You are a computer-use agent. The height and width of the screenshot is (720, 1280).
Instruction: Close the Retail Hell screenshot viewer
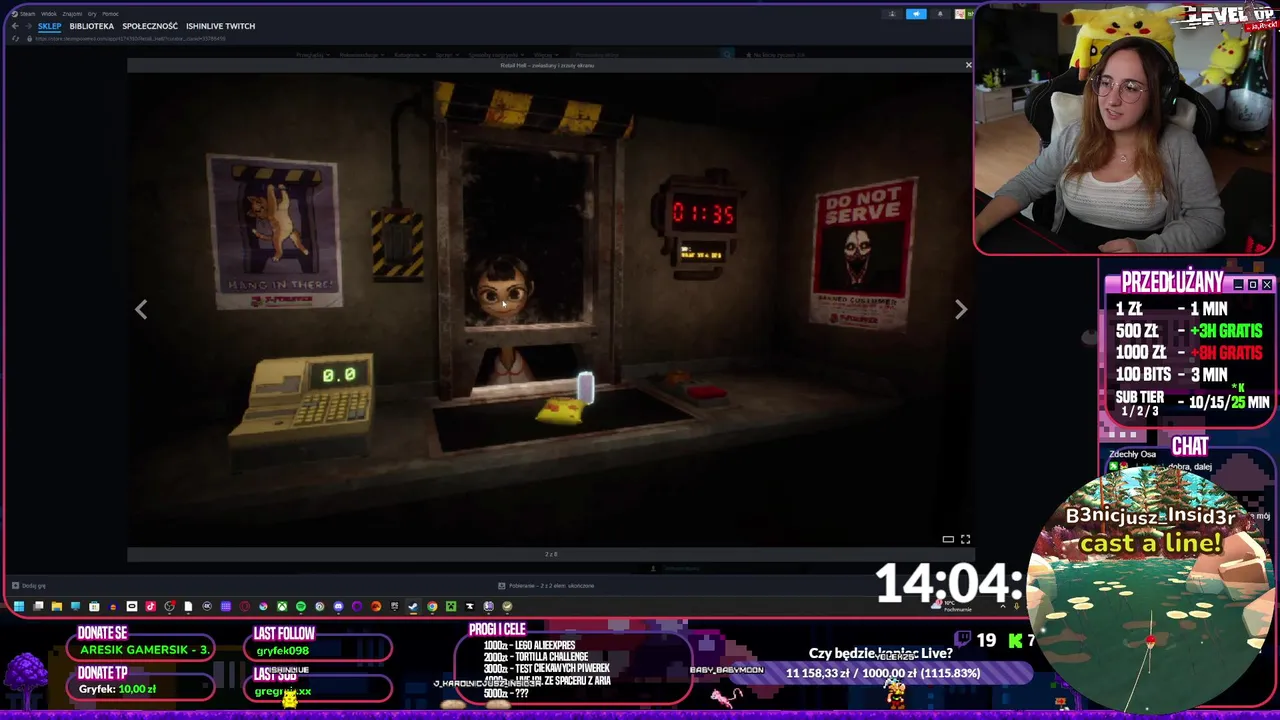point(968,65)
